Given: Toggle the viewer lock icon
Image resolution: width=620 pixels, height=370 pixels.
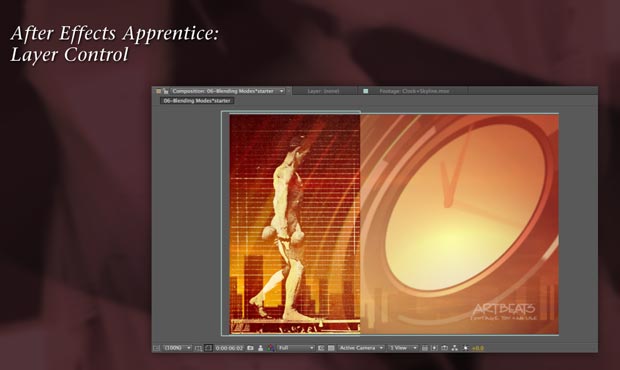Looking at the screenshot, I should tap(166, 91).
